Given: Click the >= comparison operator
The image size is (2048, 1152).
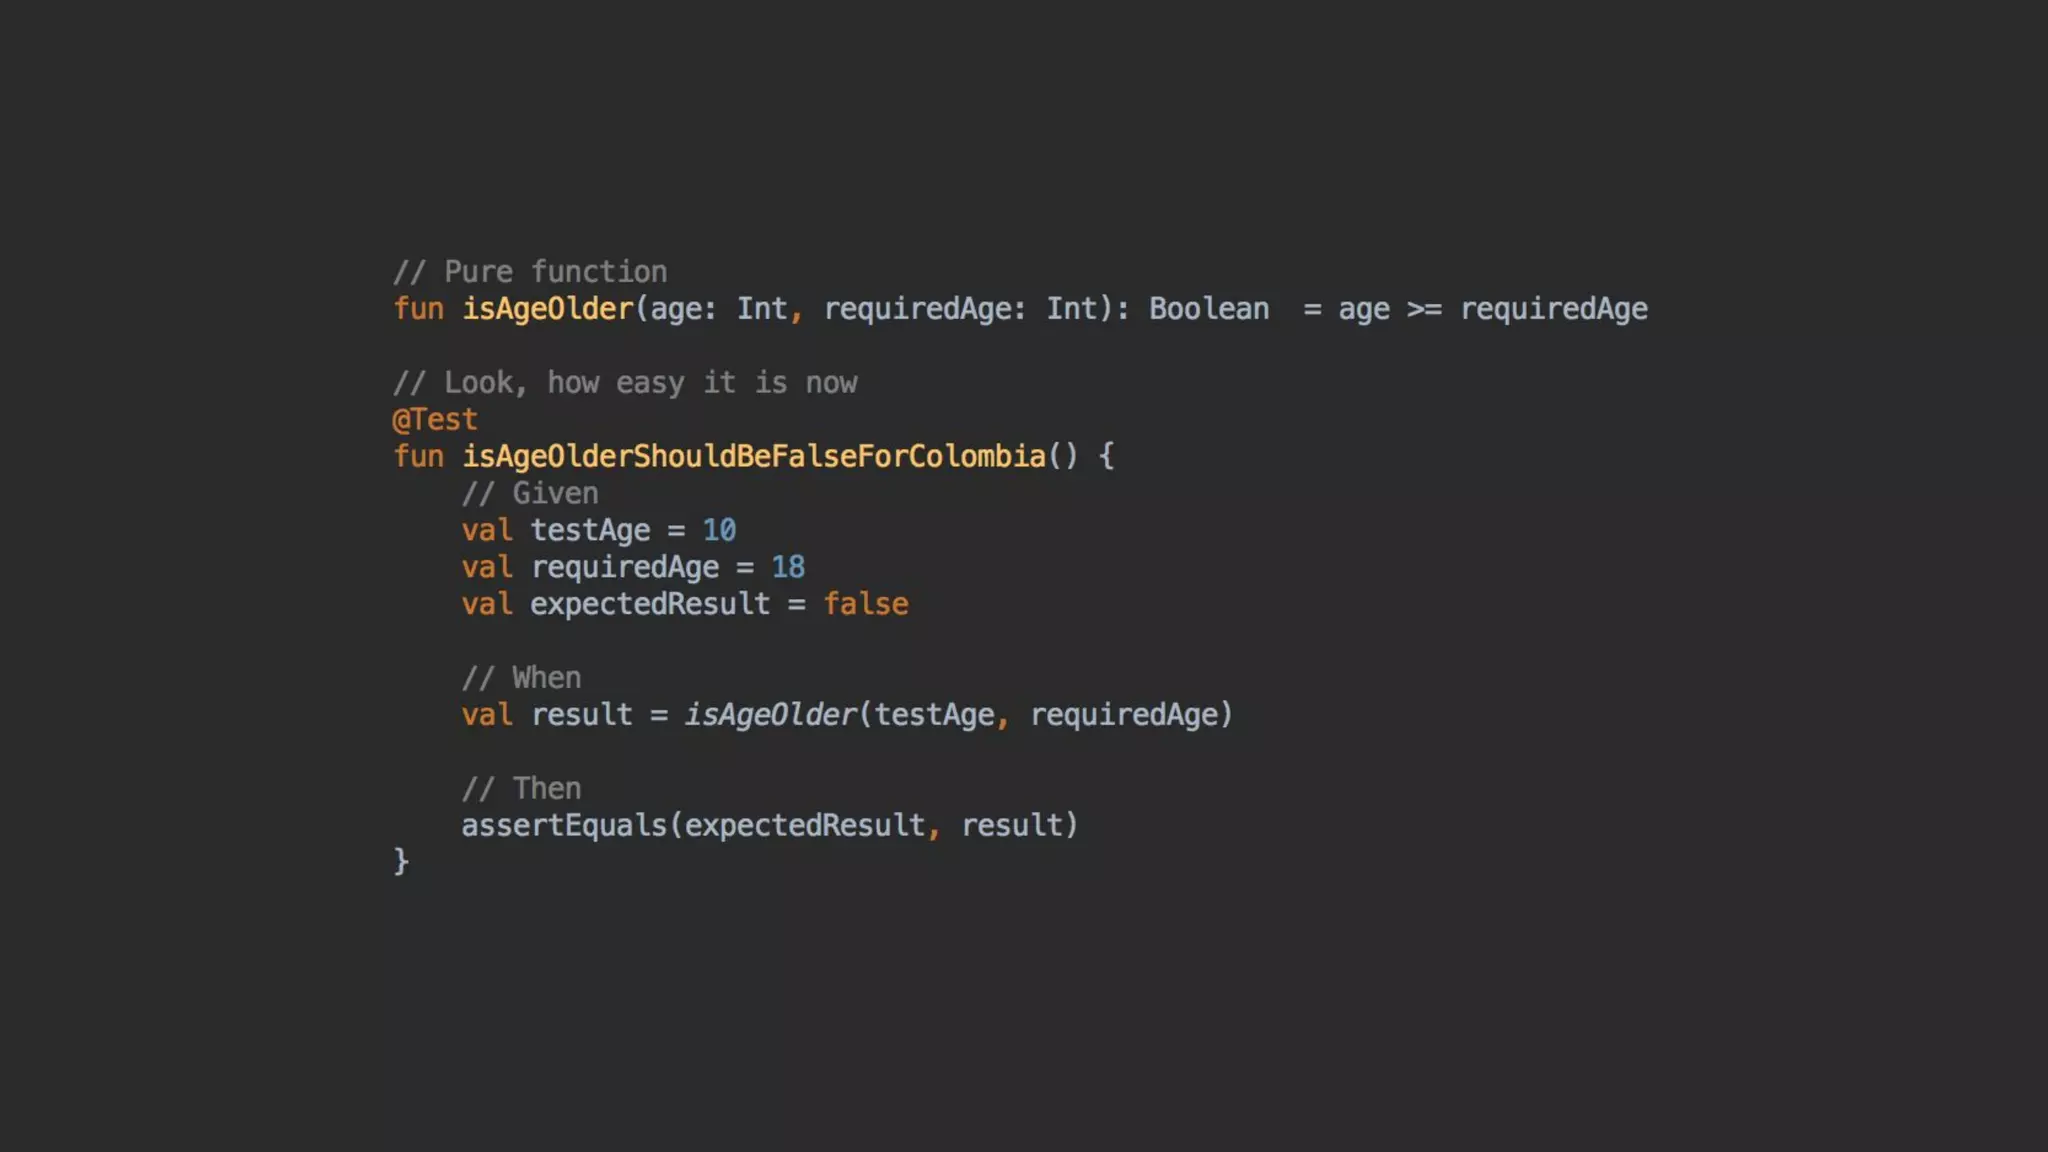Looking at the screenshot, I should tap(1423, 309).
